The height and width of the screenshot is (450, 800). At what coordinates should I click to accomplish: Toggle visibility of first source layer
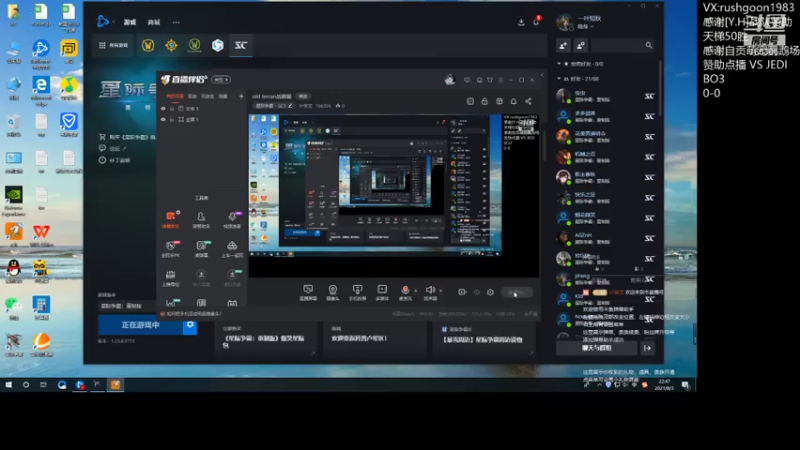[163, 109]
